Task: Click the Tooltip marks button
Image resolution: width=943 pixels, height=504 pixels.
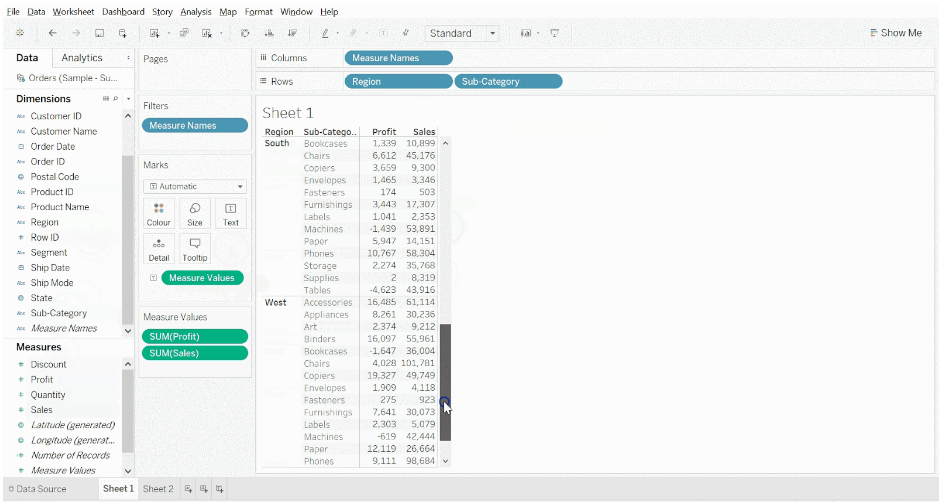Action: 195,249
